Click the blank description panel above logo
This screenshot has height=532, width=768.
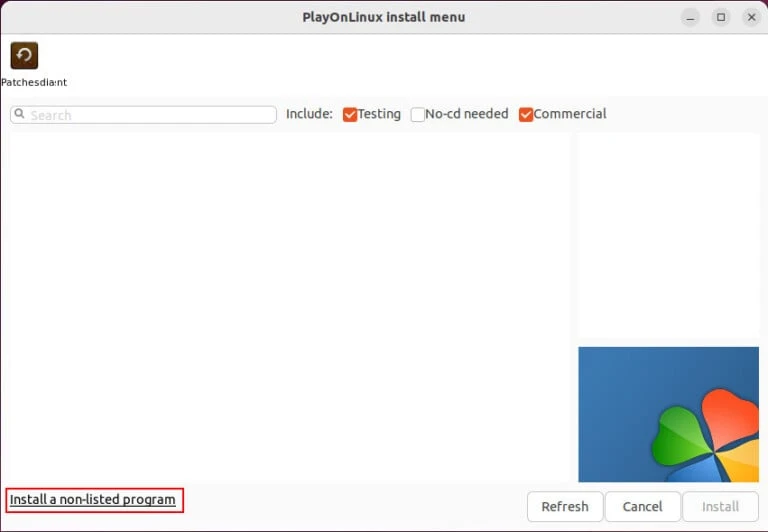click(668, 235)
